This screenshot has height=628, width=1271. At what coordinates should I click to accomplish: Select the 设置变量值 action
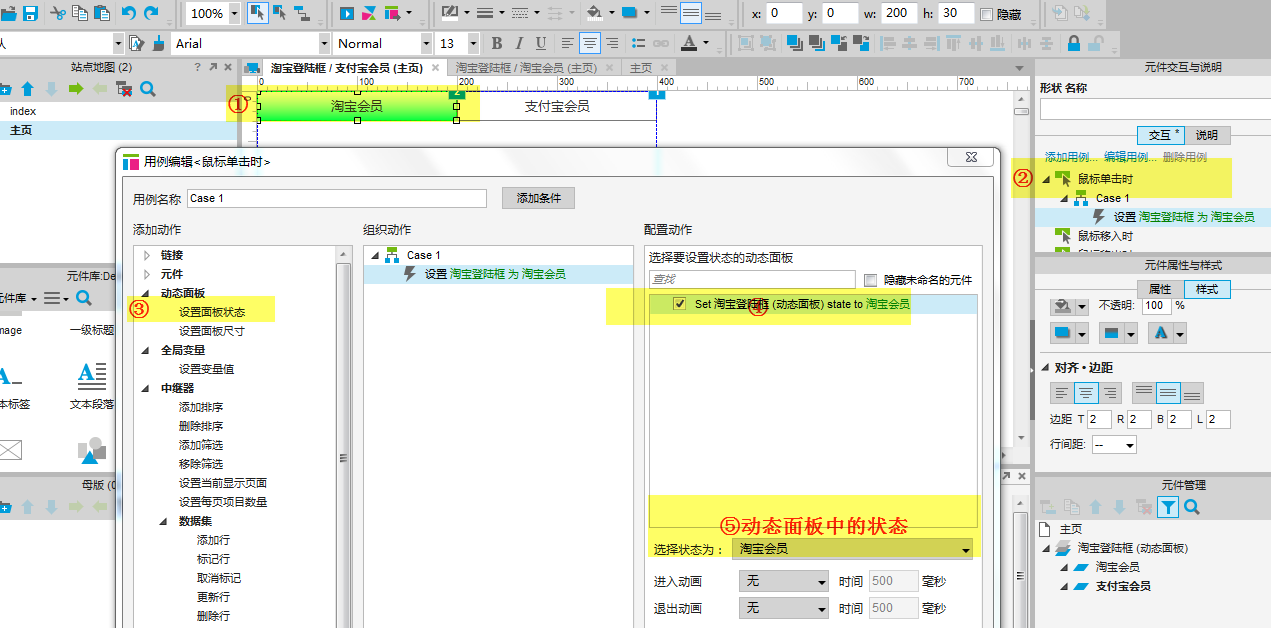(207, 369)
